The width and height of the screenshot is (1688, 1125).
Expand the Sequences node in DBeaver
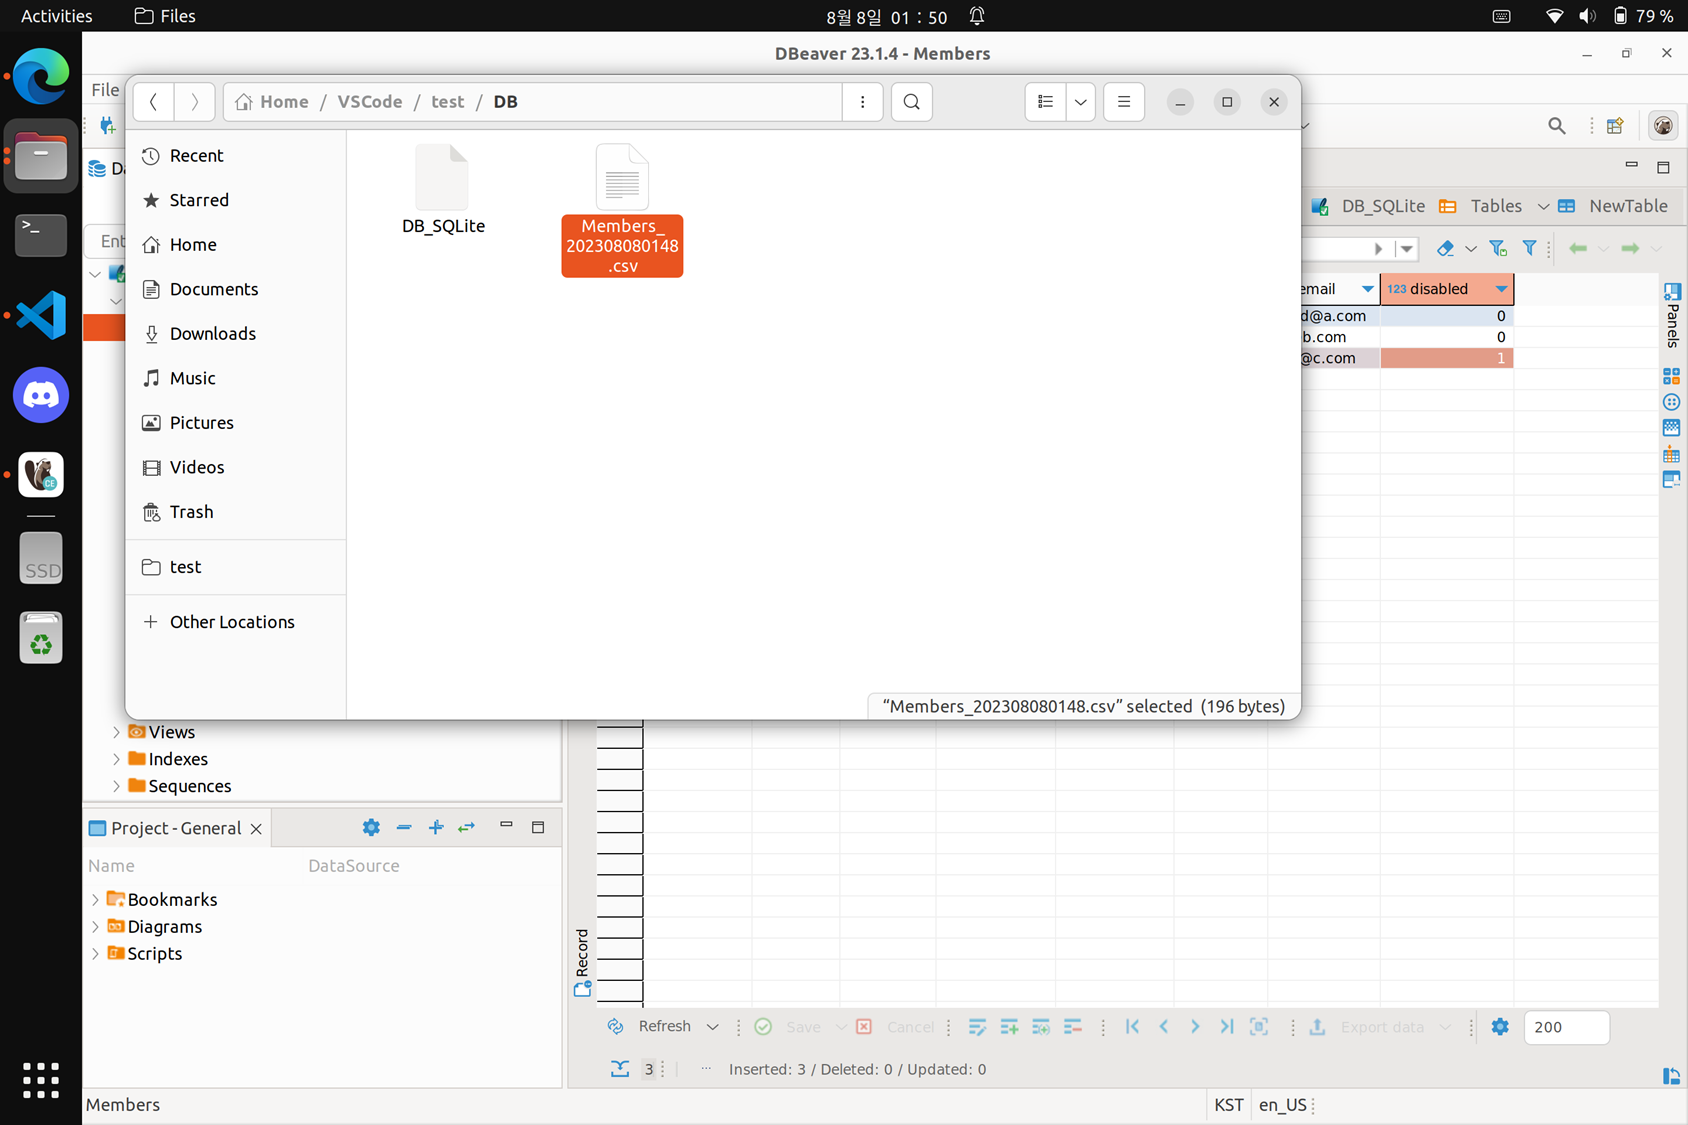point(116,787)
